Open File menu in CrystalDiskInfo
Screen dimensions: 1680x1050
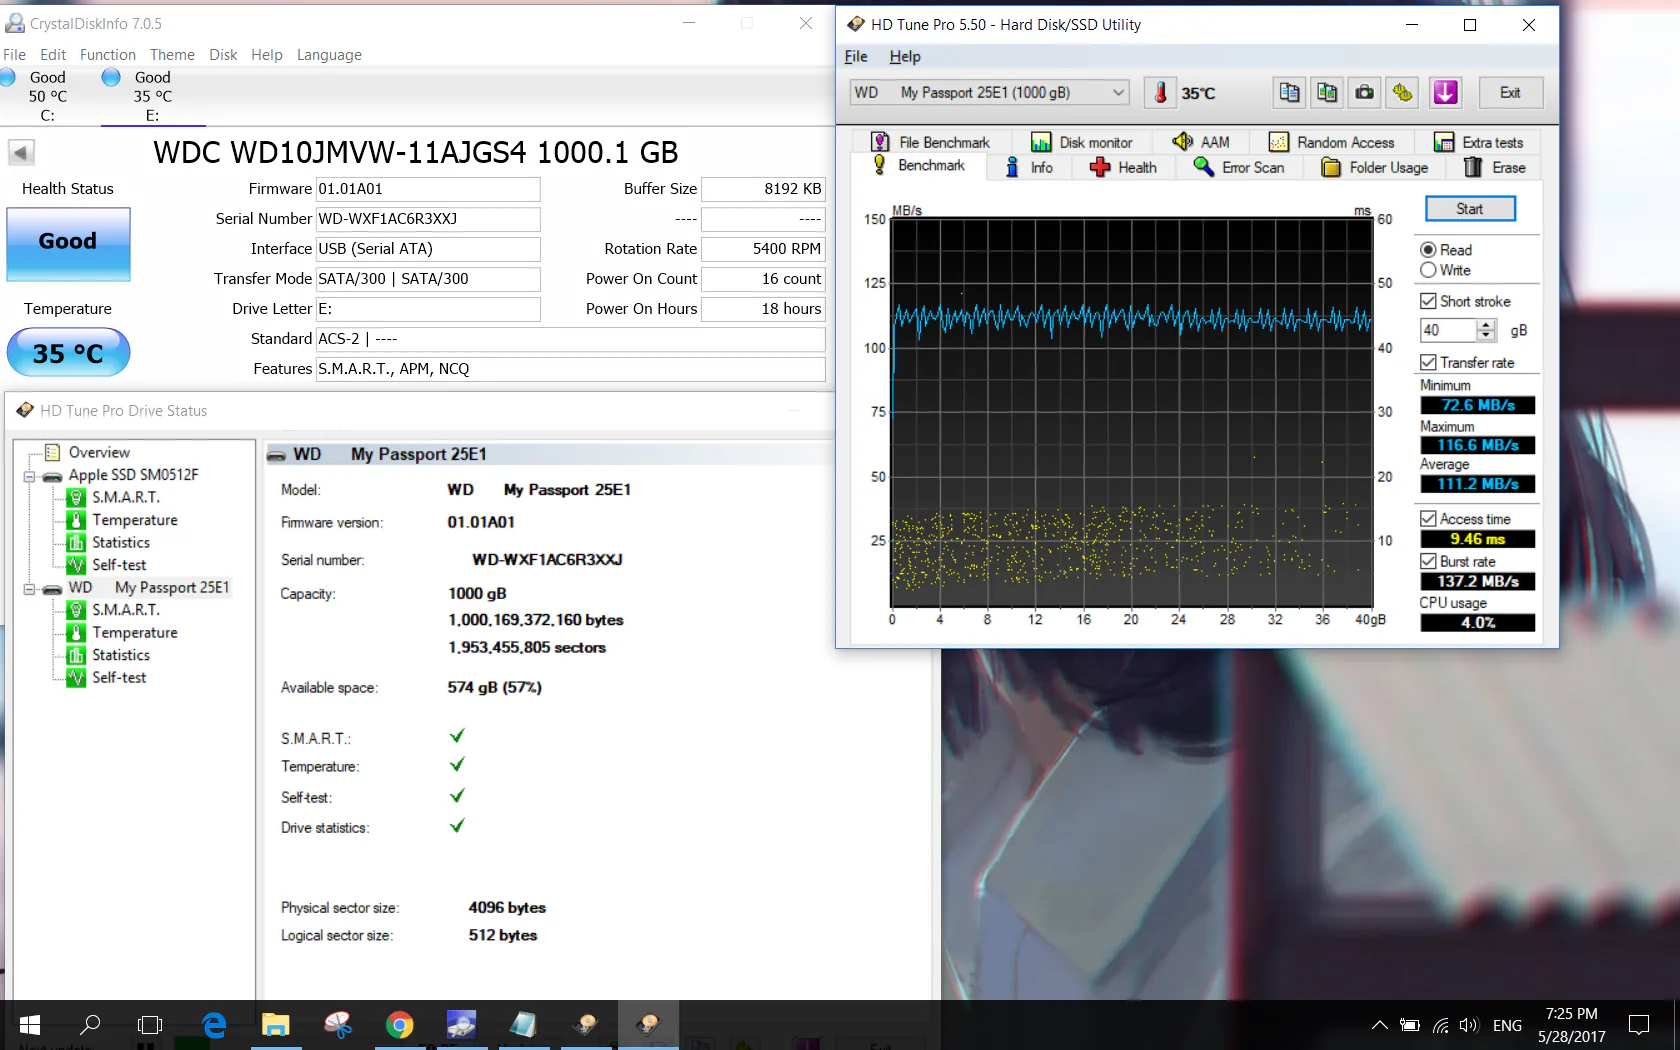pos(14,55)
